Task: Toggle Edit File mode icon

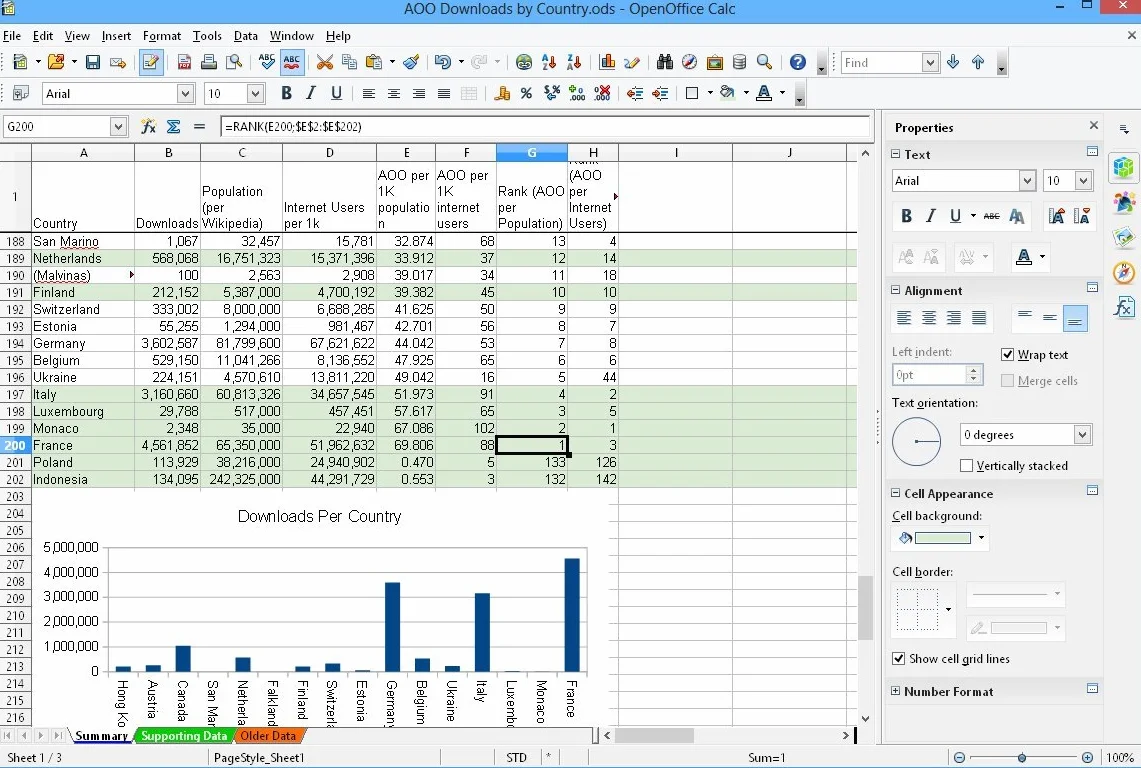Action: [151, 63]
